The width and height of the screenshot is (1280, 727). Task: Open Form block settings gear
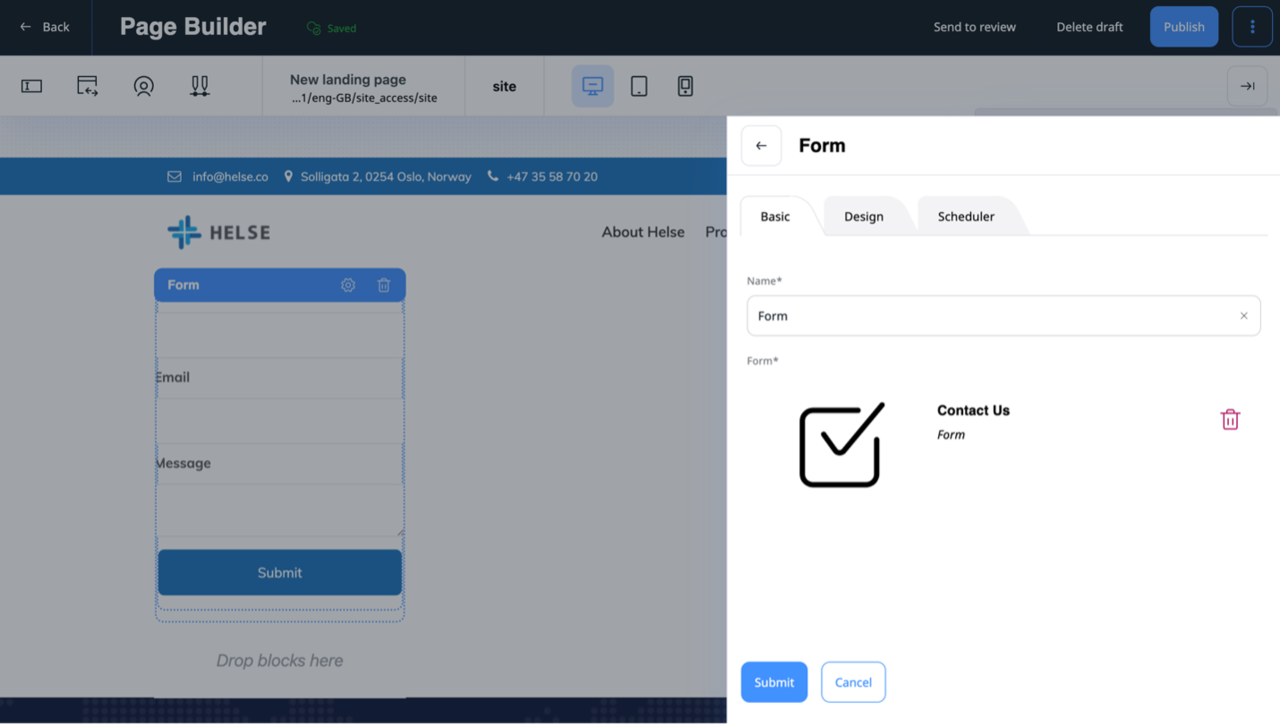tap(348, 285)
